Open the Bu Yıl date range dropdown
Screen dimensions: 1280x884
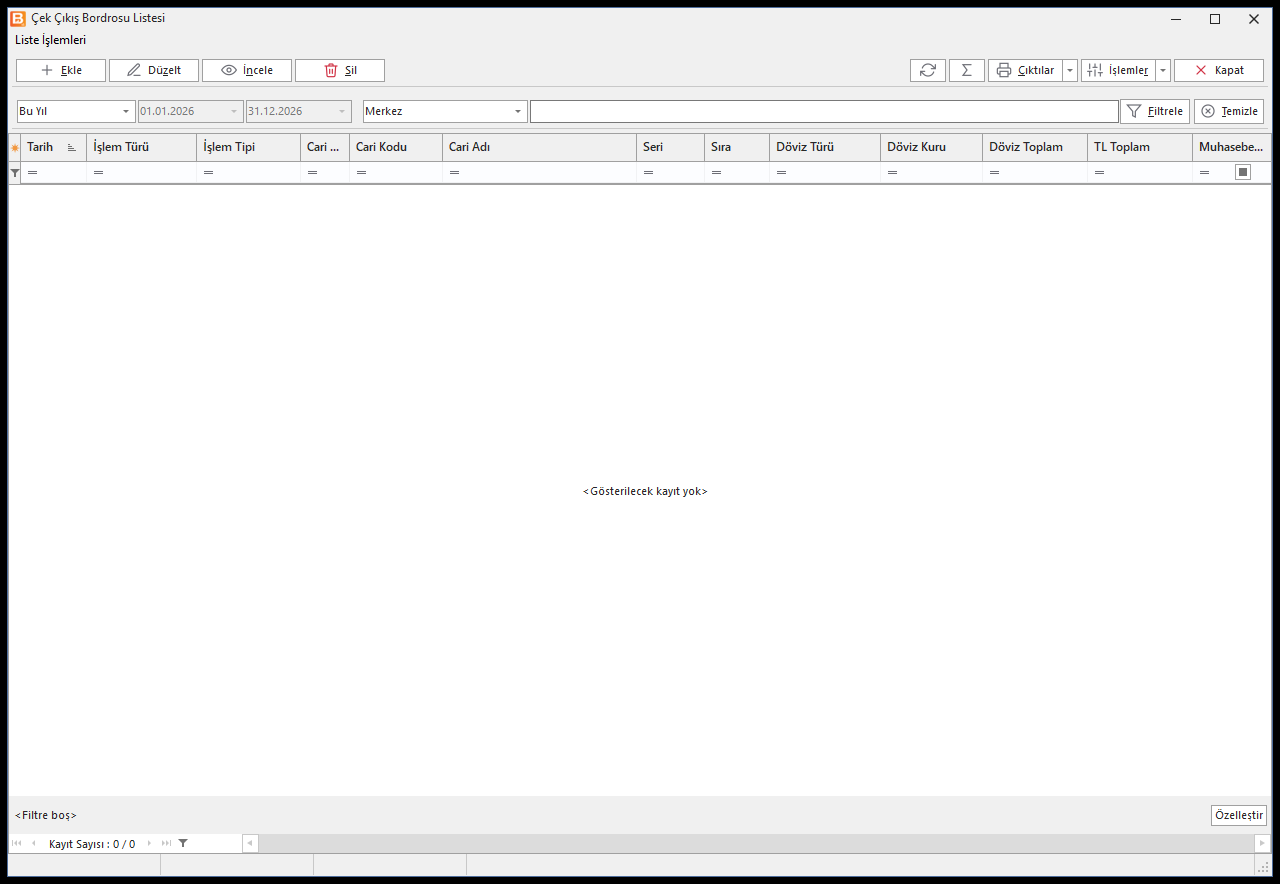pyautogui.click(x=126, y=111)
